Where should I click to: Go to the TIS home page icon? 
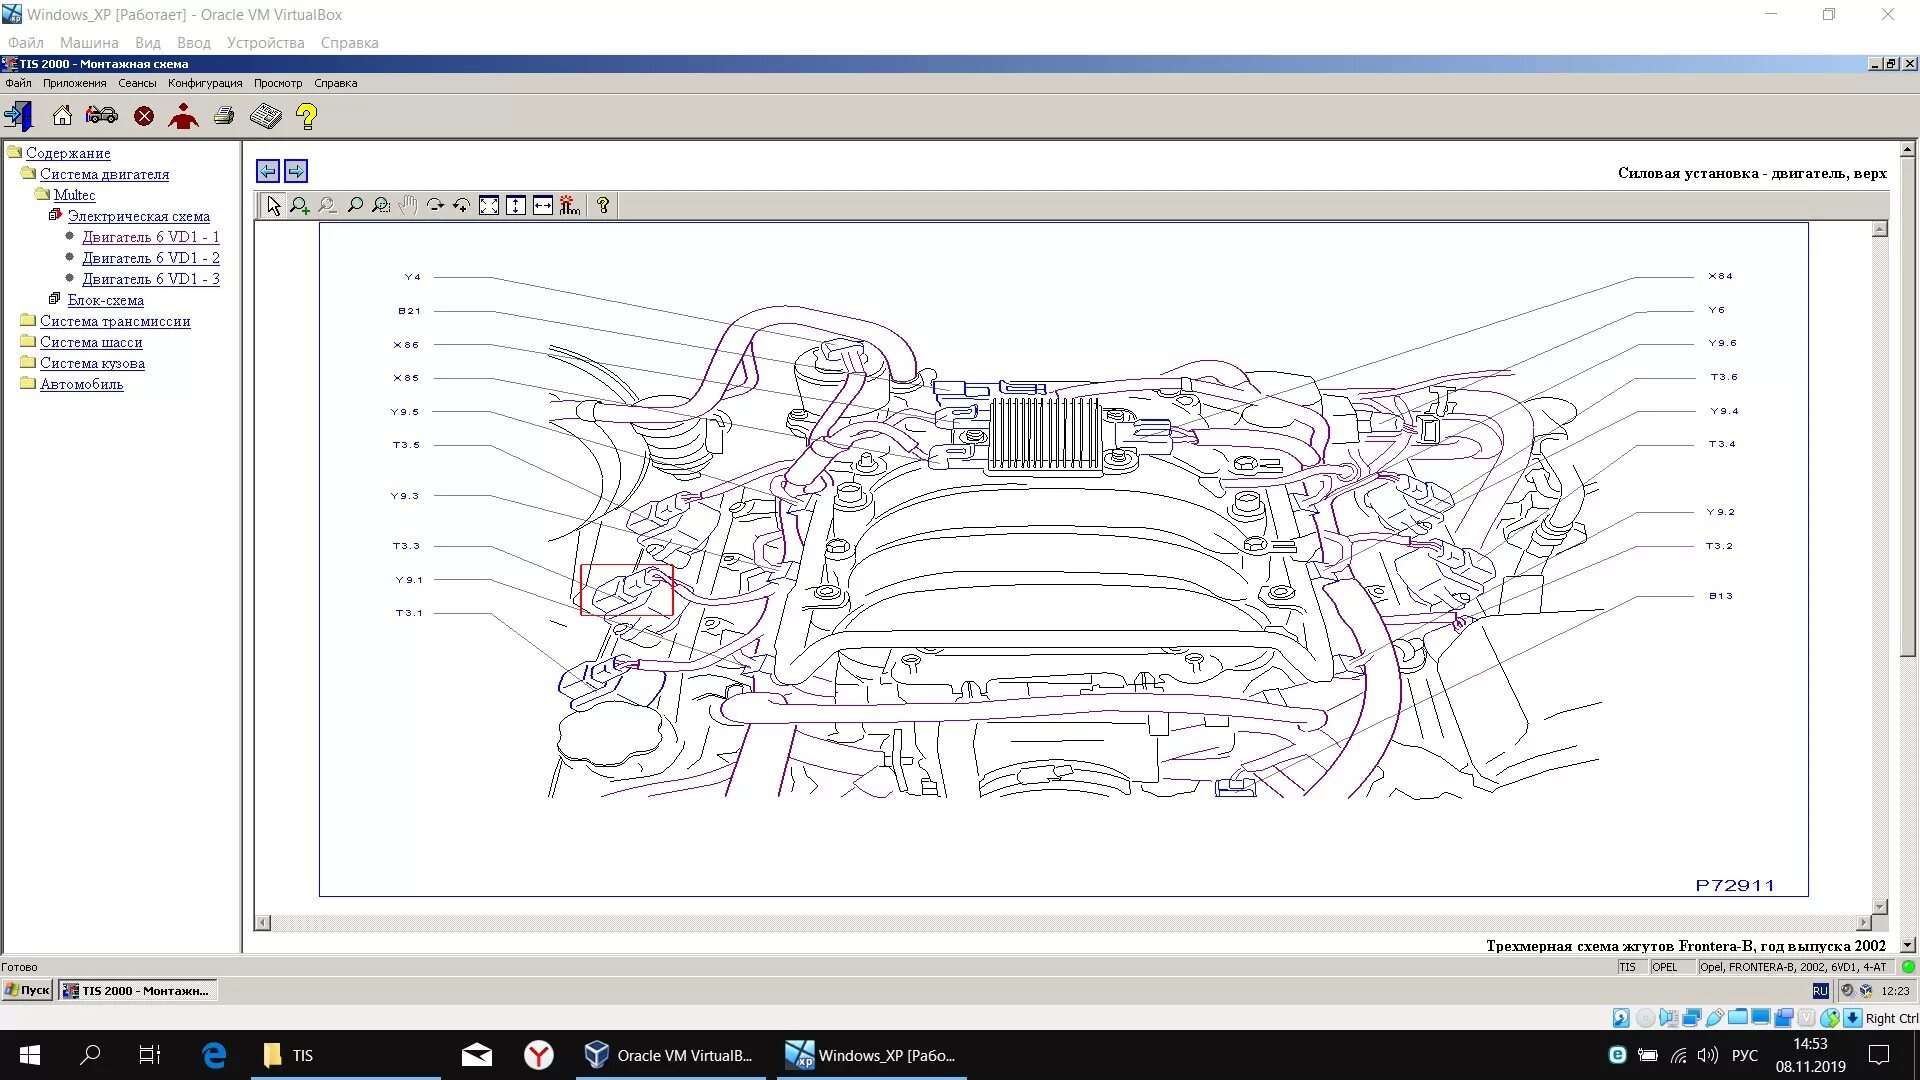click(62, 116)
